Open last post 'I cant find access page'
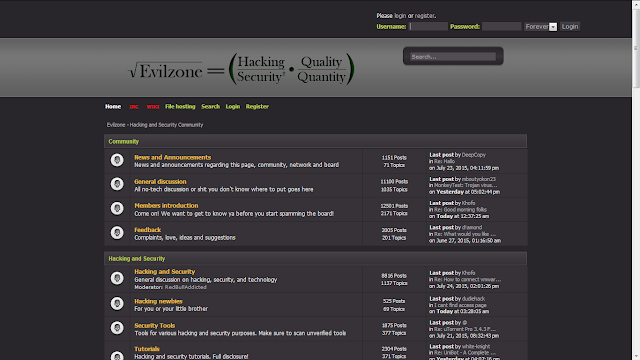The height and width of the screenshot is (360, 640). tap(460, 305)
